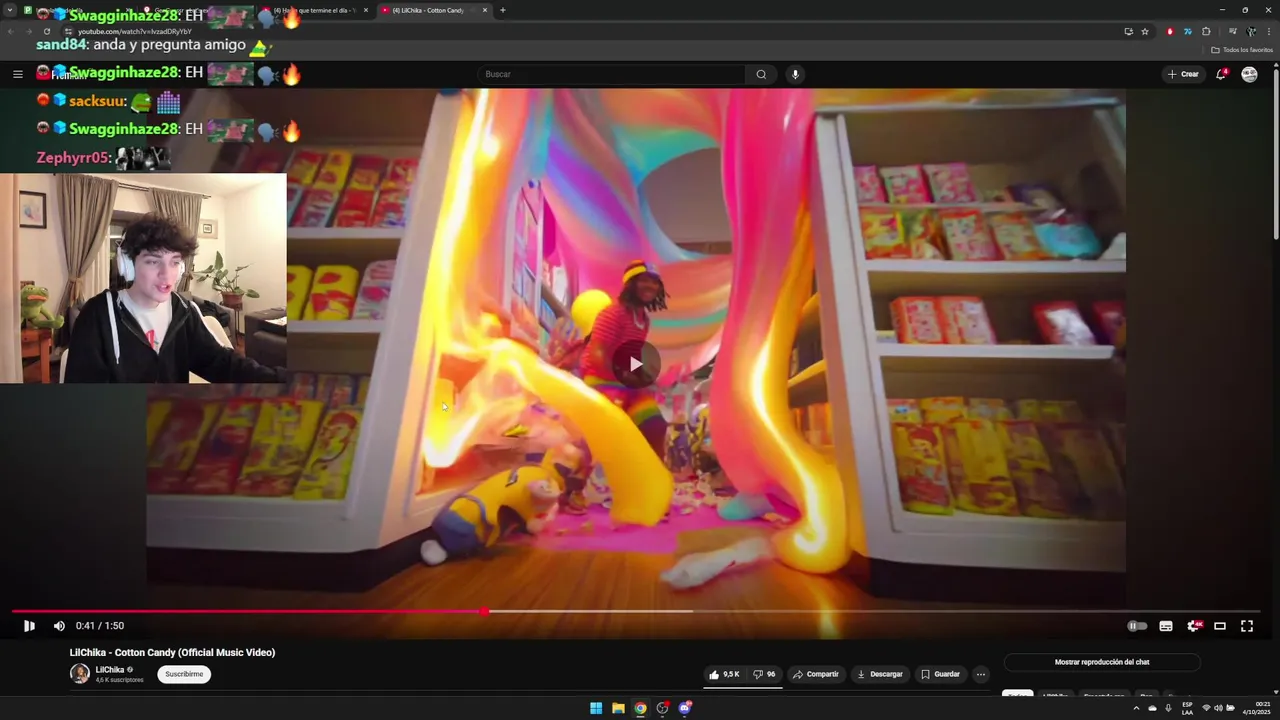Click the Crear button
Viewport: 1280px width, 720px height.
1183,74
